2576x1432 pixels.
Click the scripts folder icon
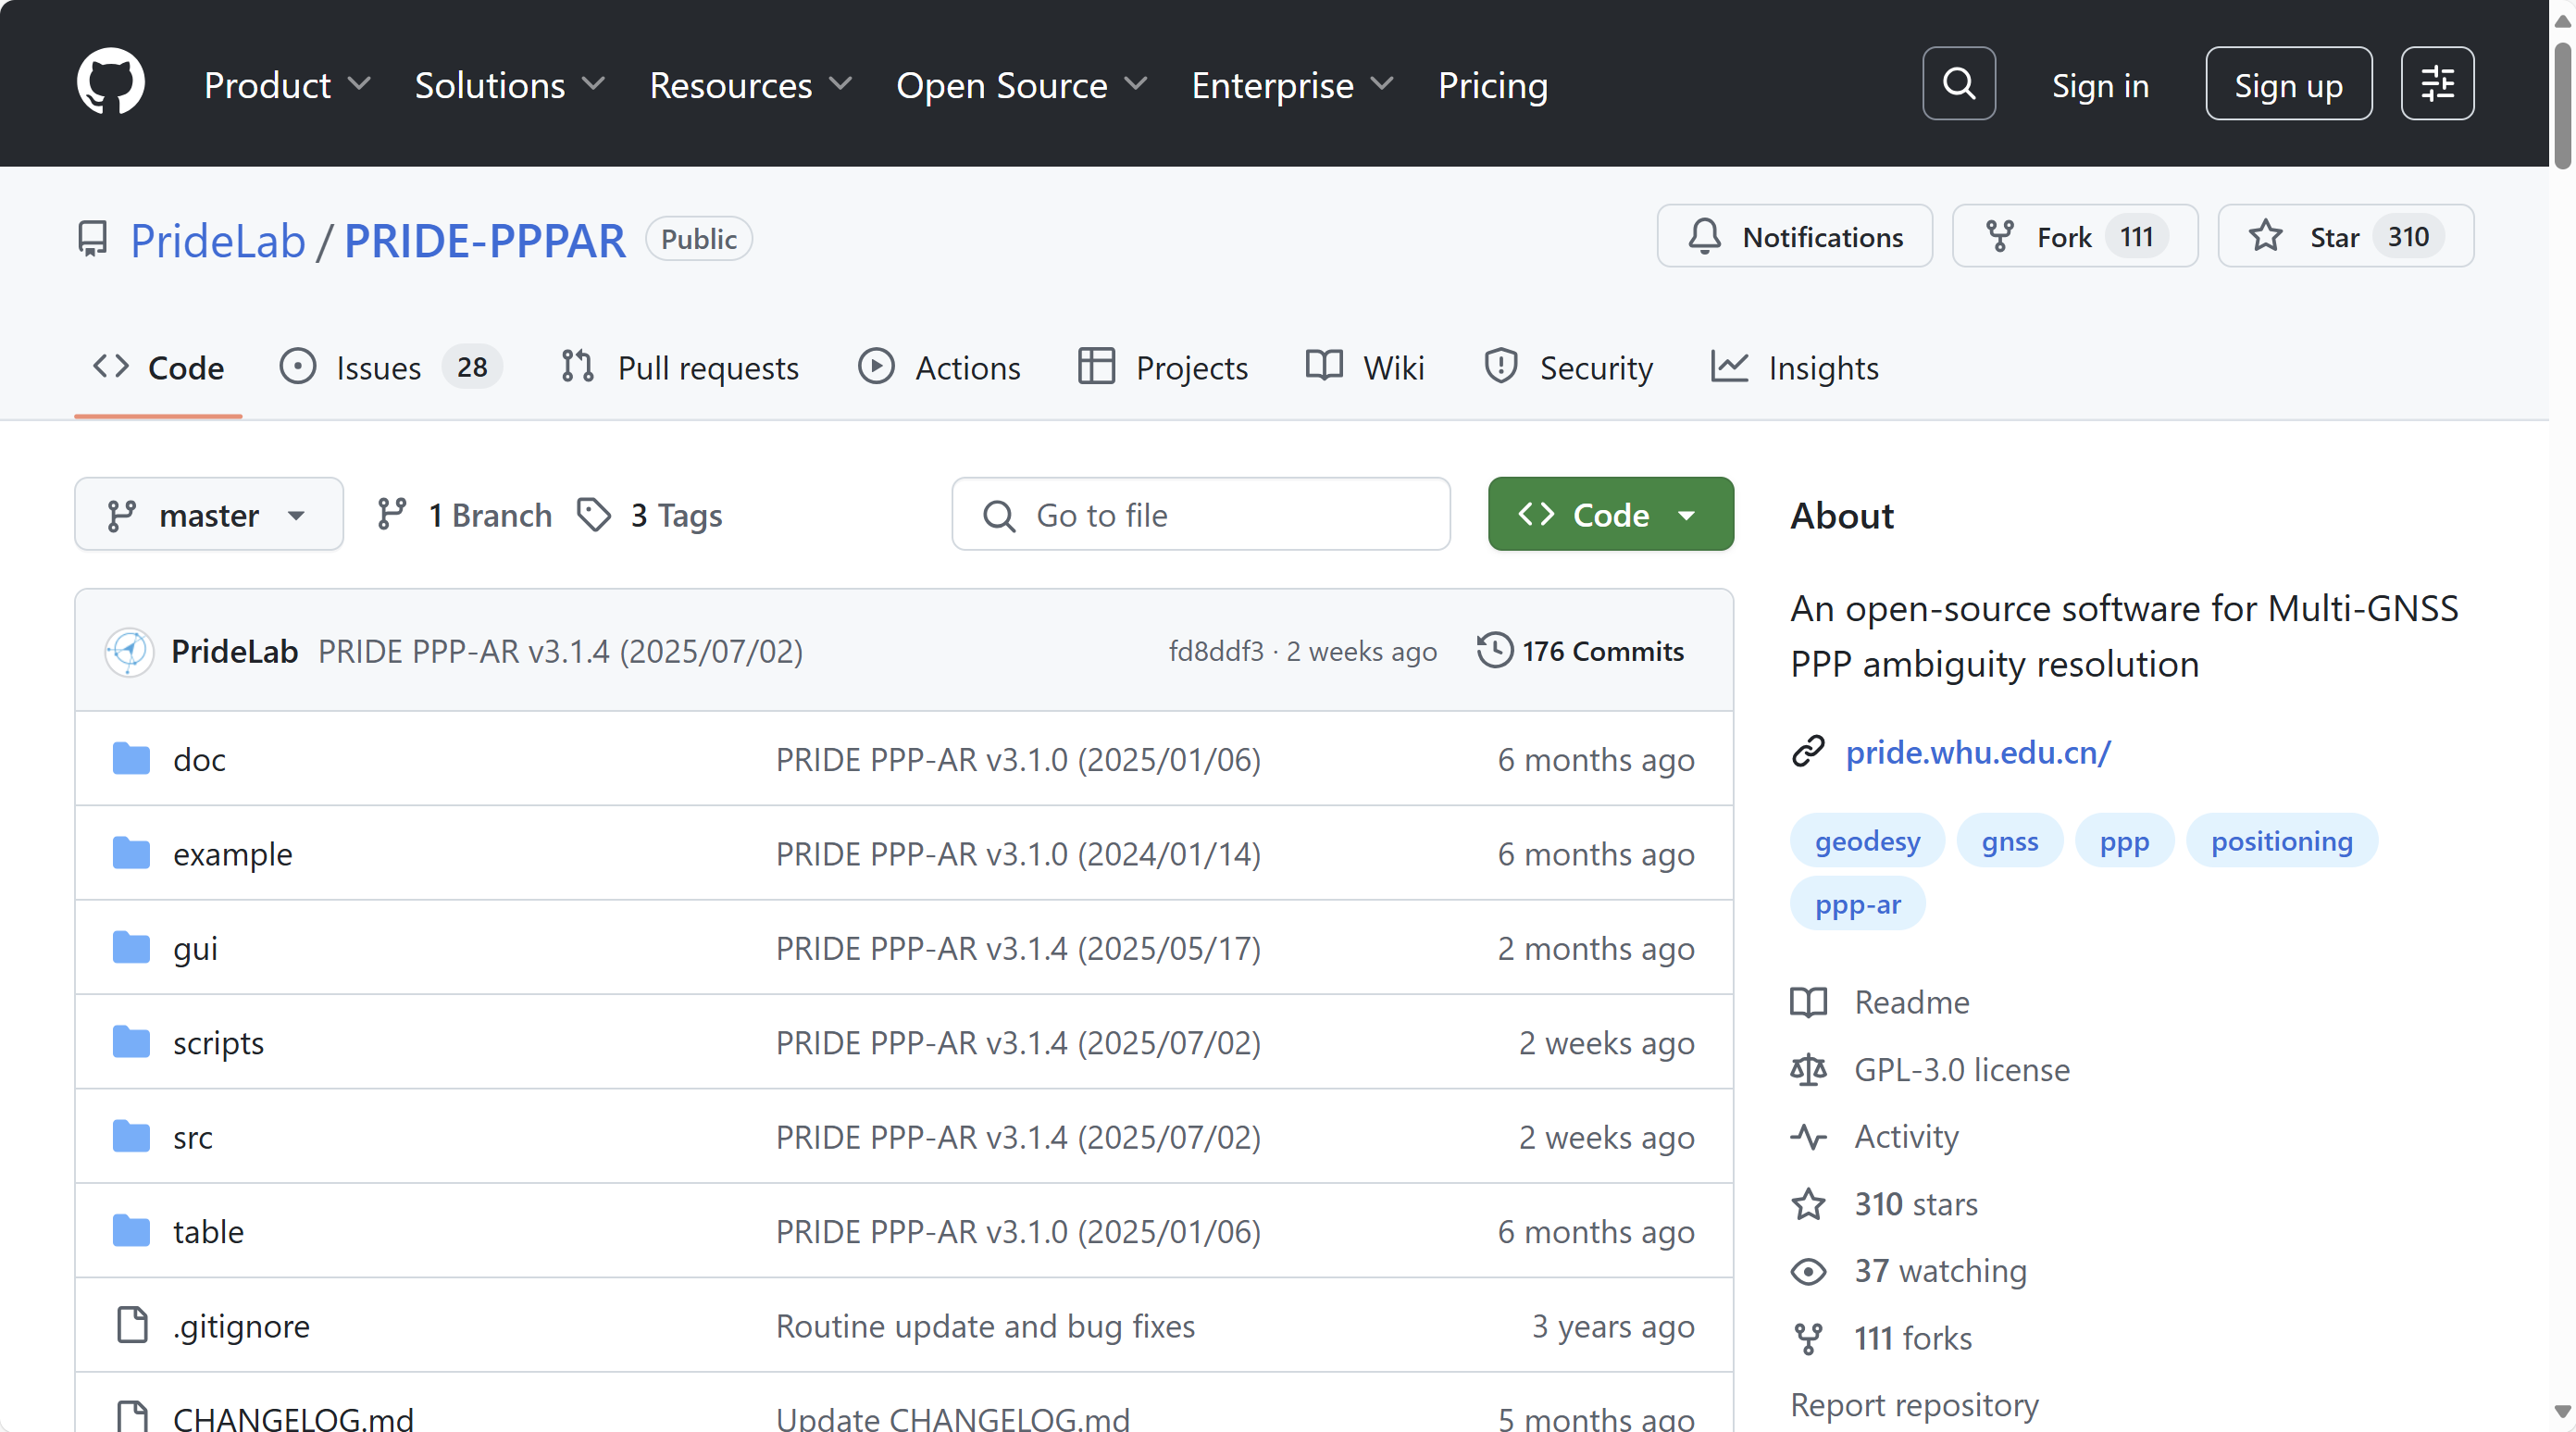click(x=131, y=1042)
